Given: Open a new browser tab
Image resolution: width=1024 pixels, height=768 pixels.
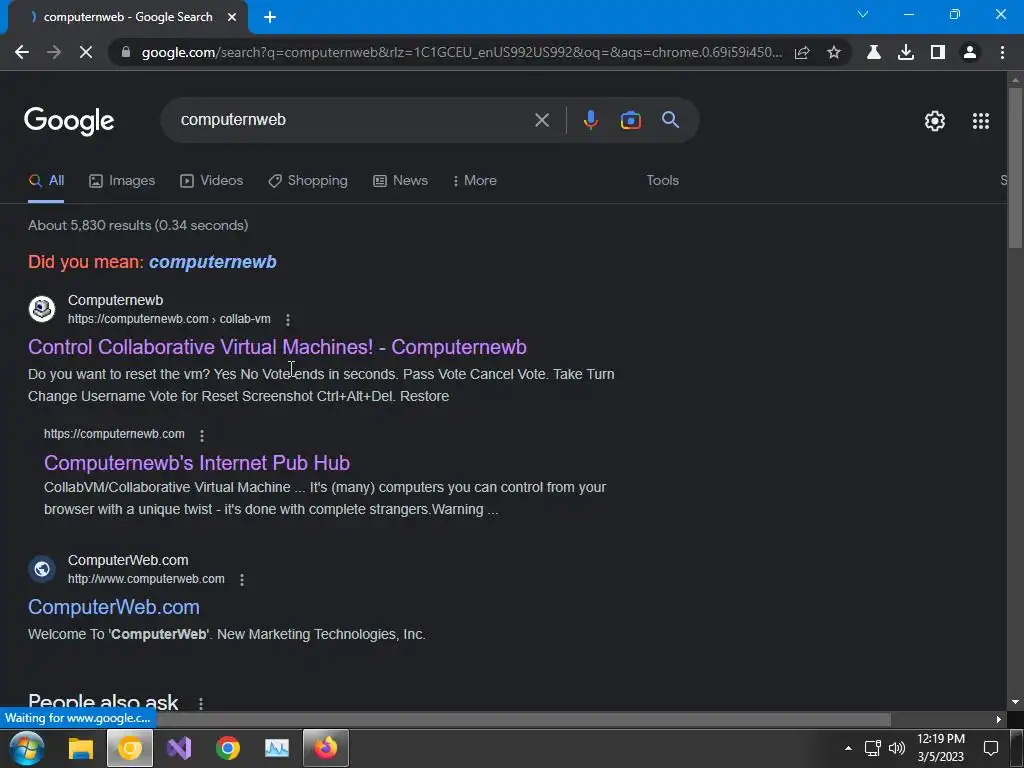Looking at the screenshot, I should tap(270, 18).
